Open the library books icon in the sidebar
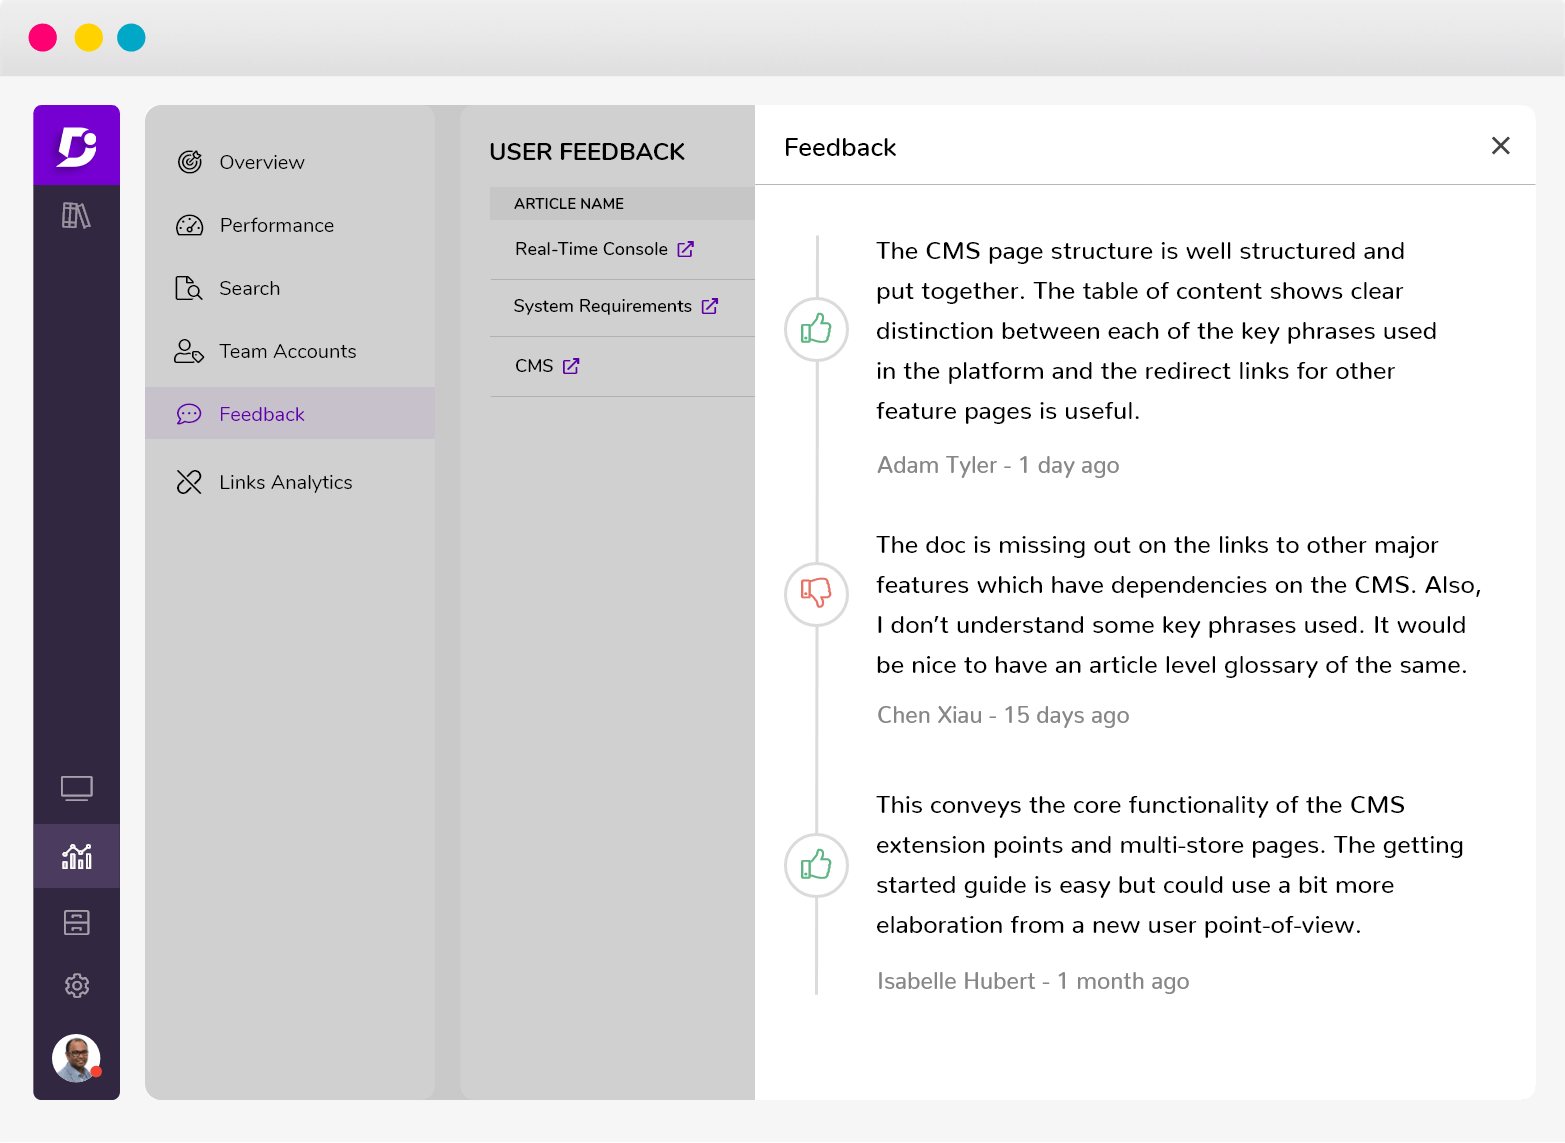Screen dimensions: 1565x1143 coord(76,215)
